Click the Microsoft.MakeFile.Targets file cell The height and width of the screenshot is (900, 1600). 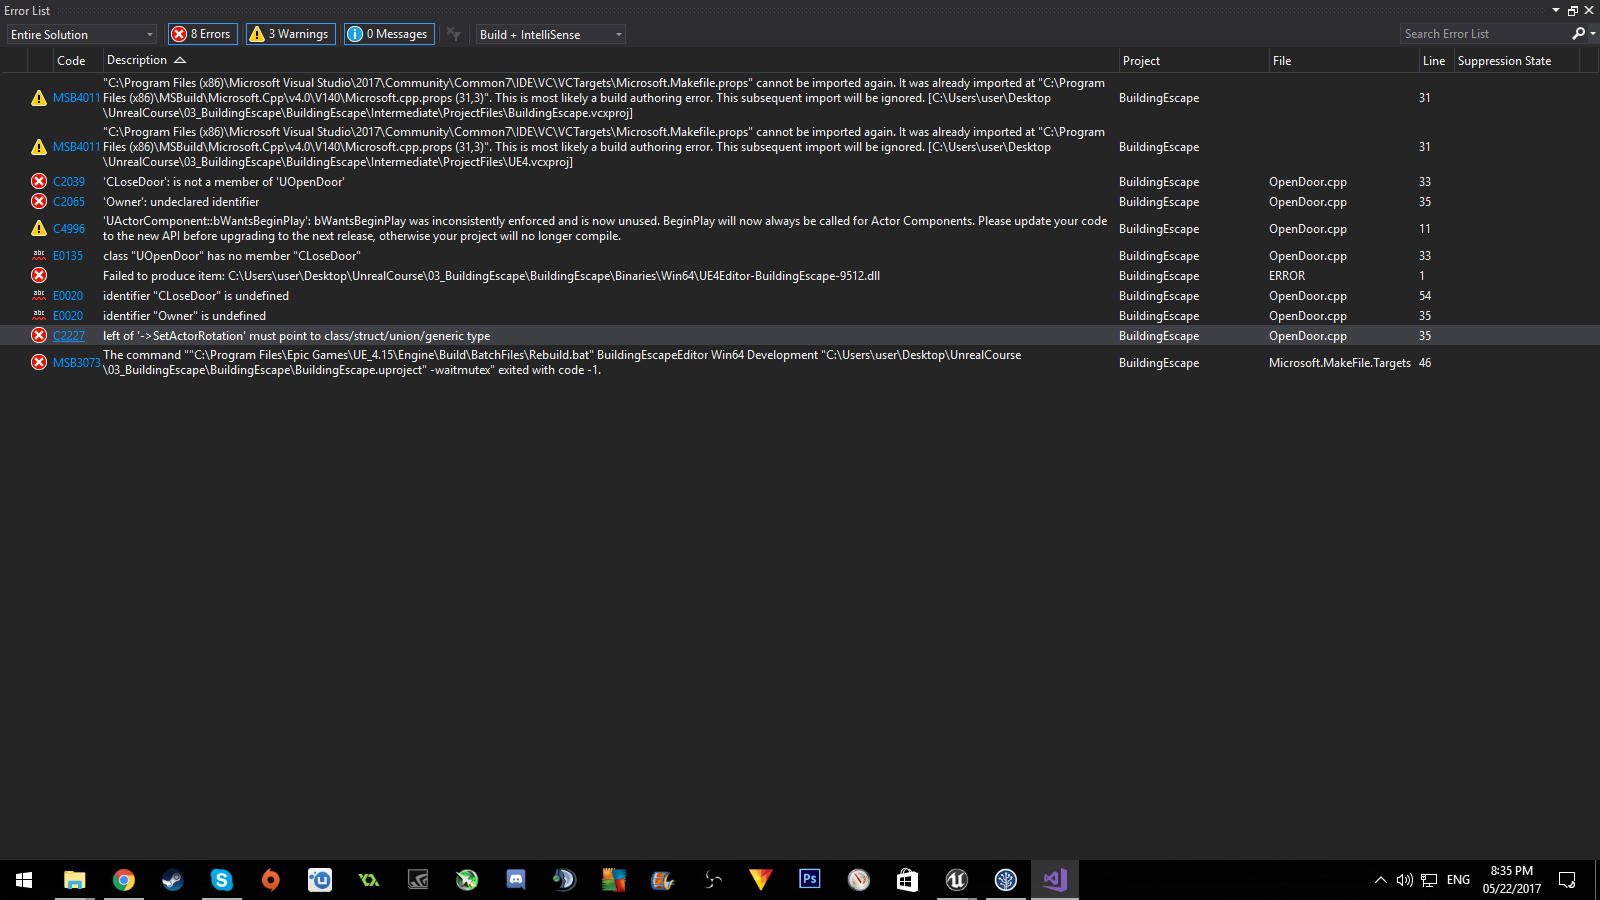(x=1340, y=363)
